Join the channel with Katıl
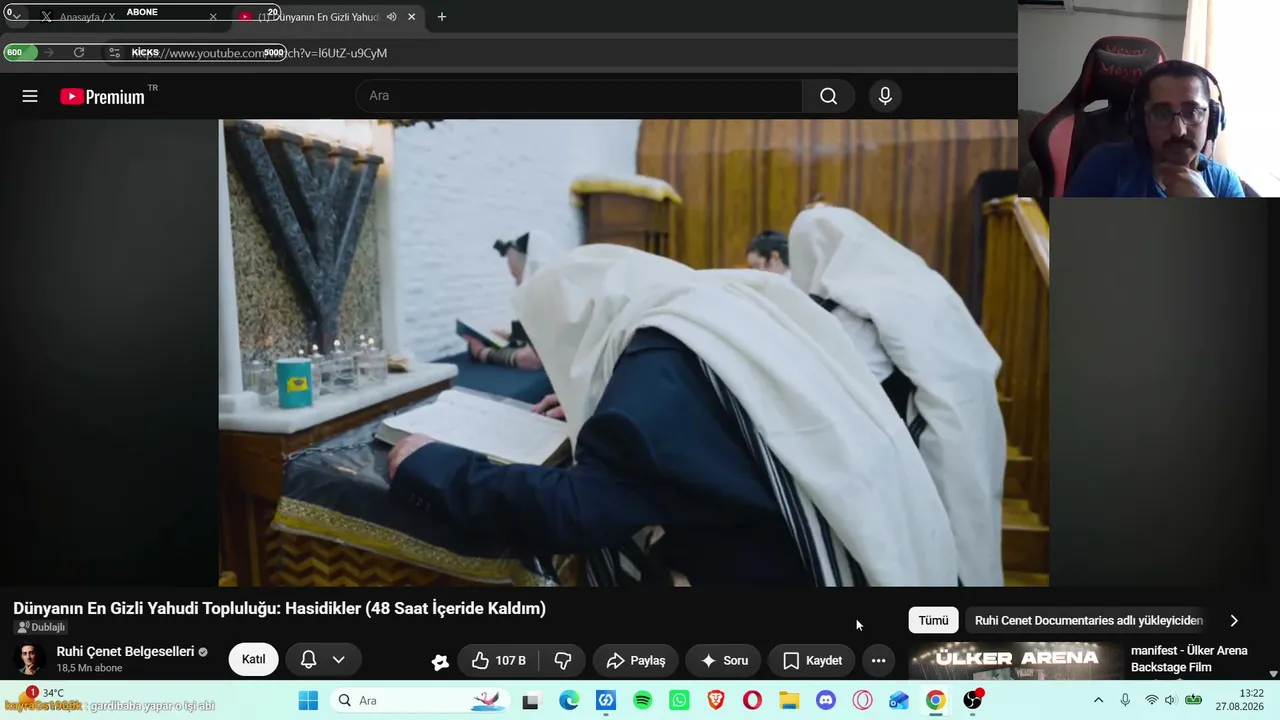This screenshot has height=720, width=1280. pos(253,660)
